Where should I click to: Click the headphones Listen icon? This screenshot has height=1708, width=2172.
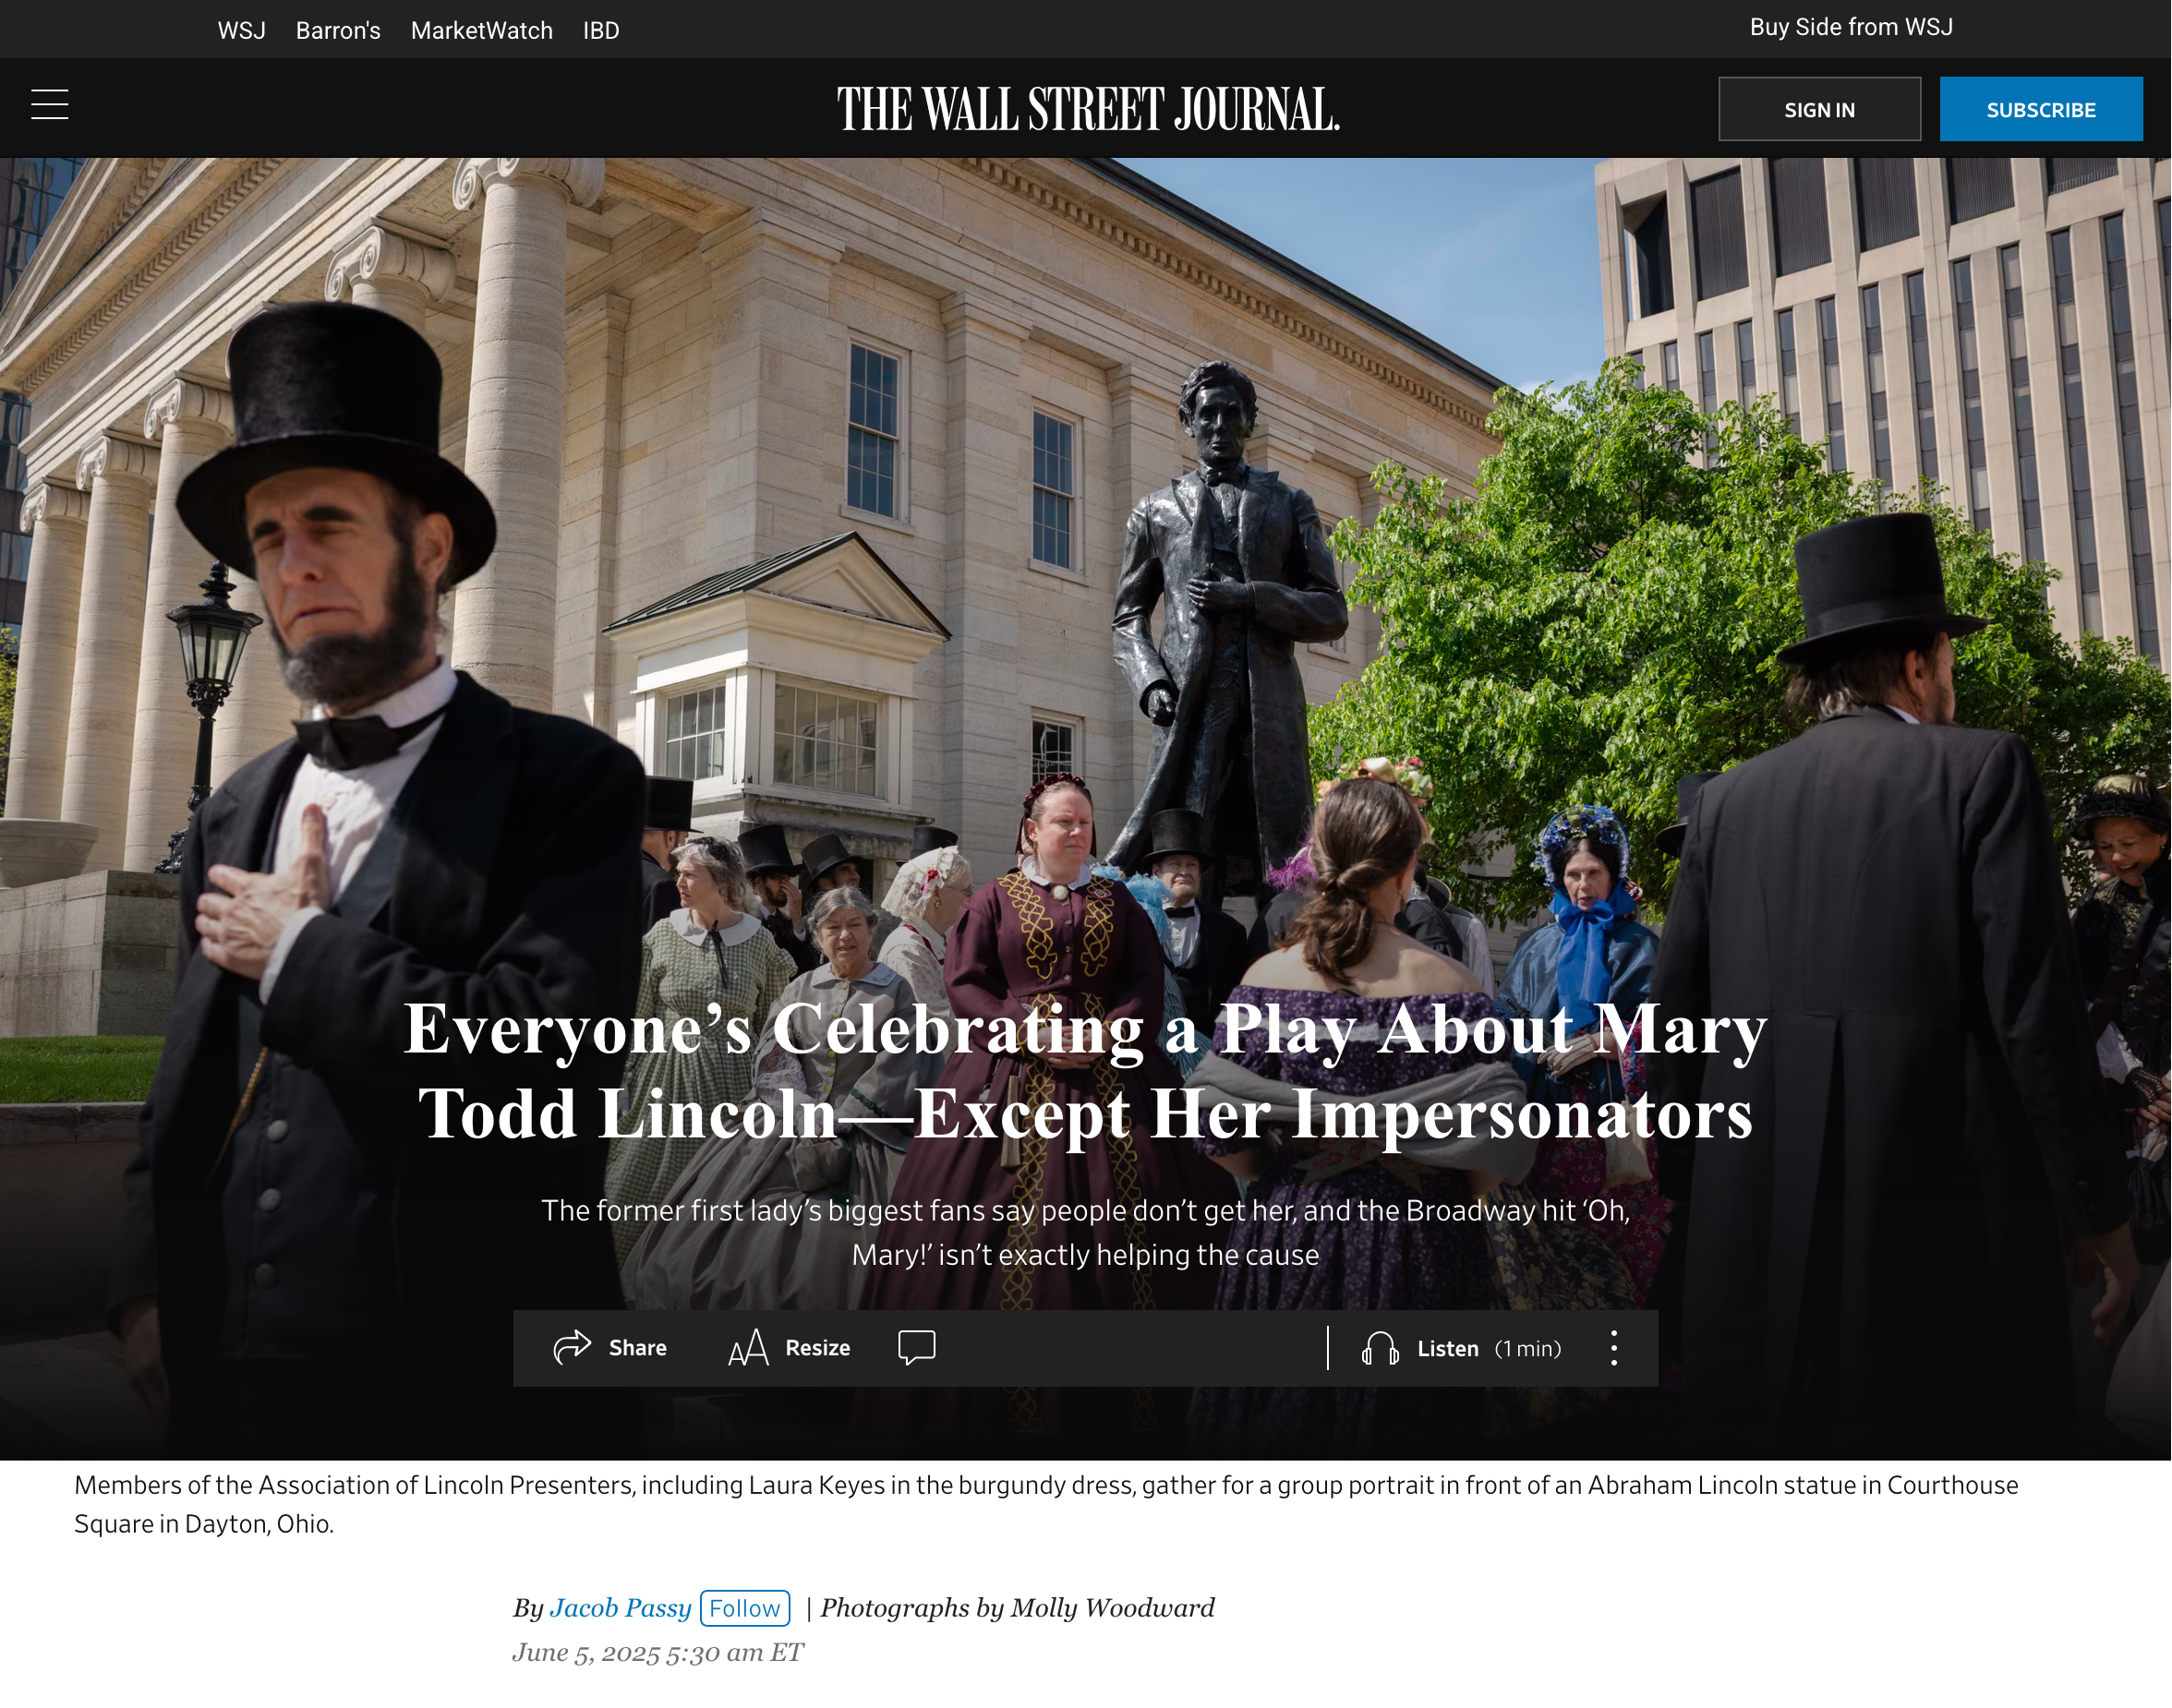1380,1348
